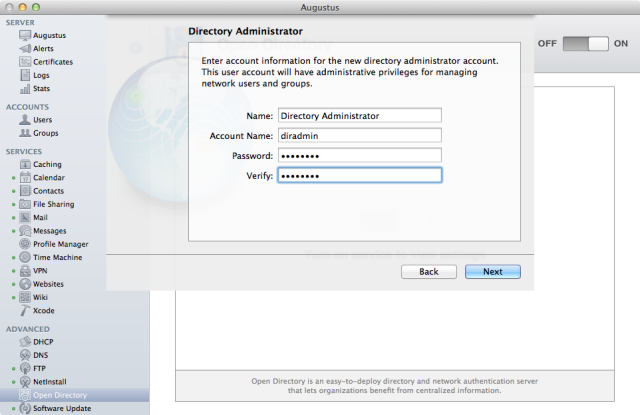The image size is (640, 415).
Task: Open the VPN service icon
Action: 25,271
